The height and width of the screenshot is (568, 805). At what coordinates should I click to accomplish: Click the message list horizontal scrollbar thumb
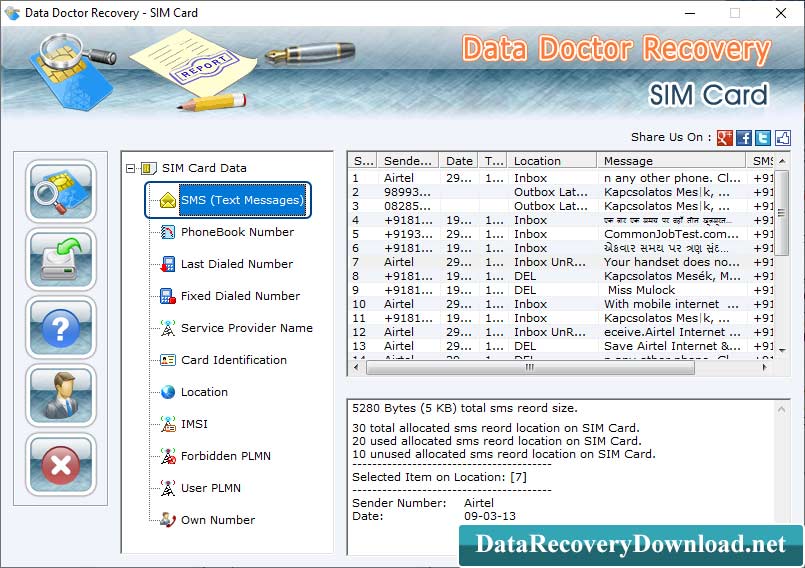[530, 367]
